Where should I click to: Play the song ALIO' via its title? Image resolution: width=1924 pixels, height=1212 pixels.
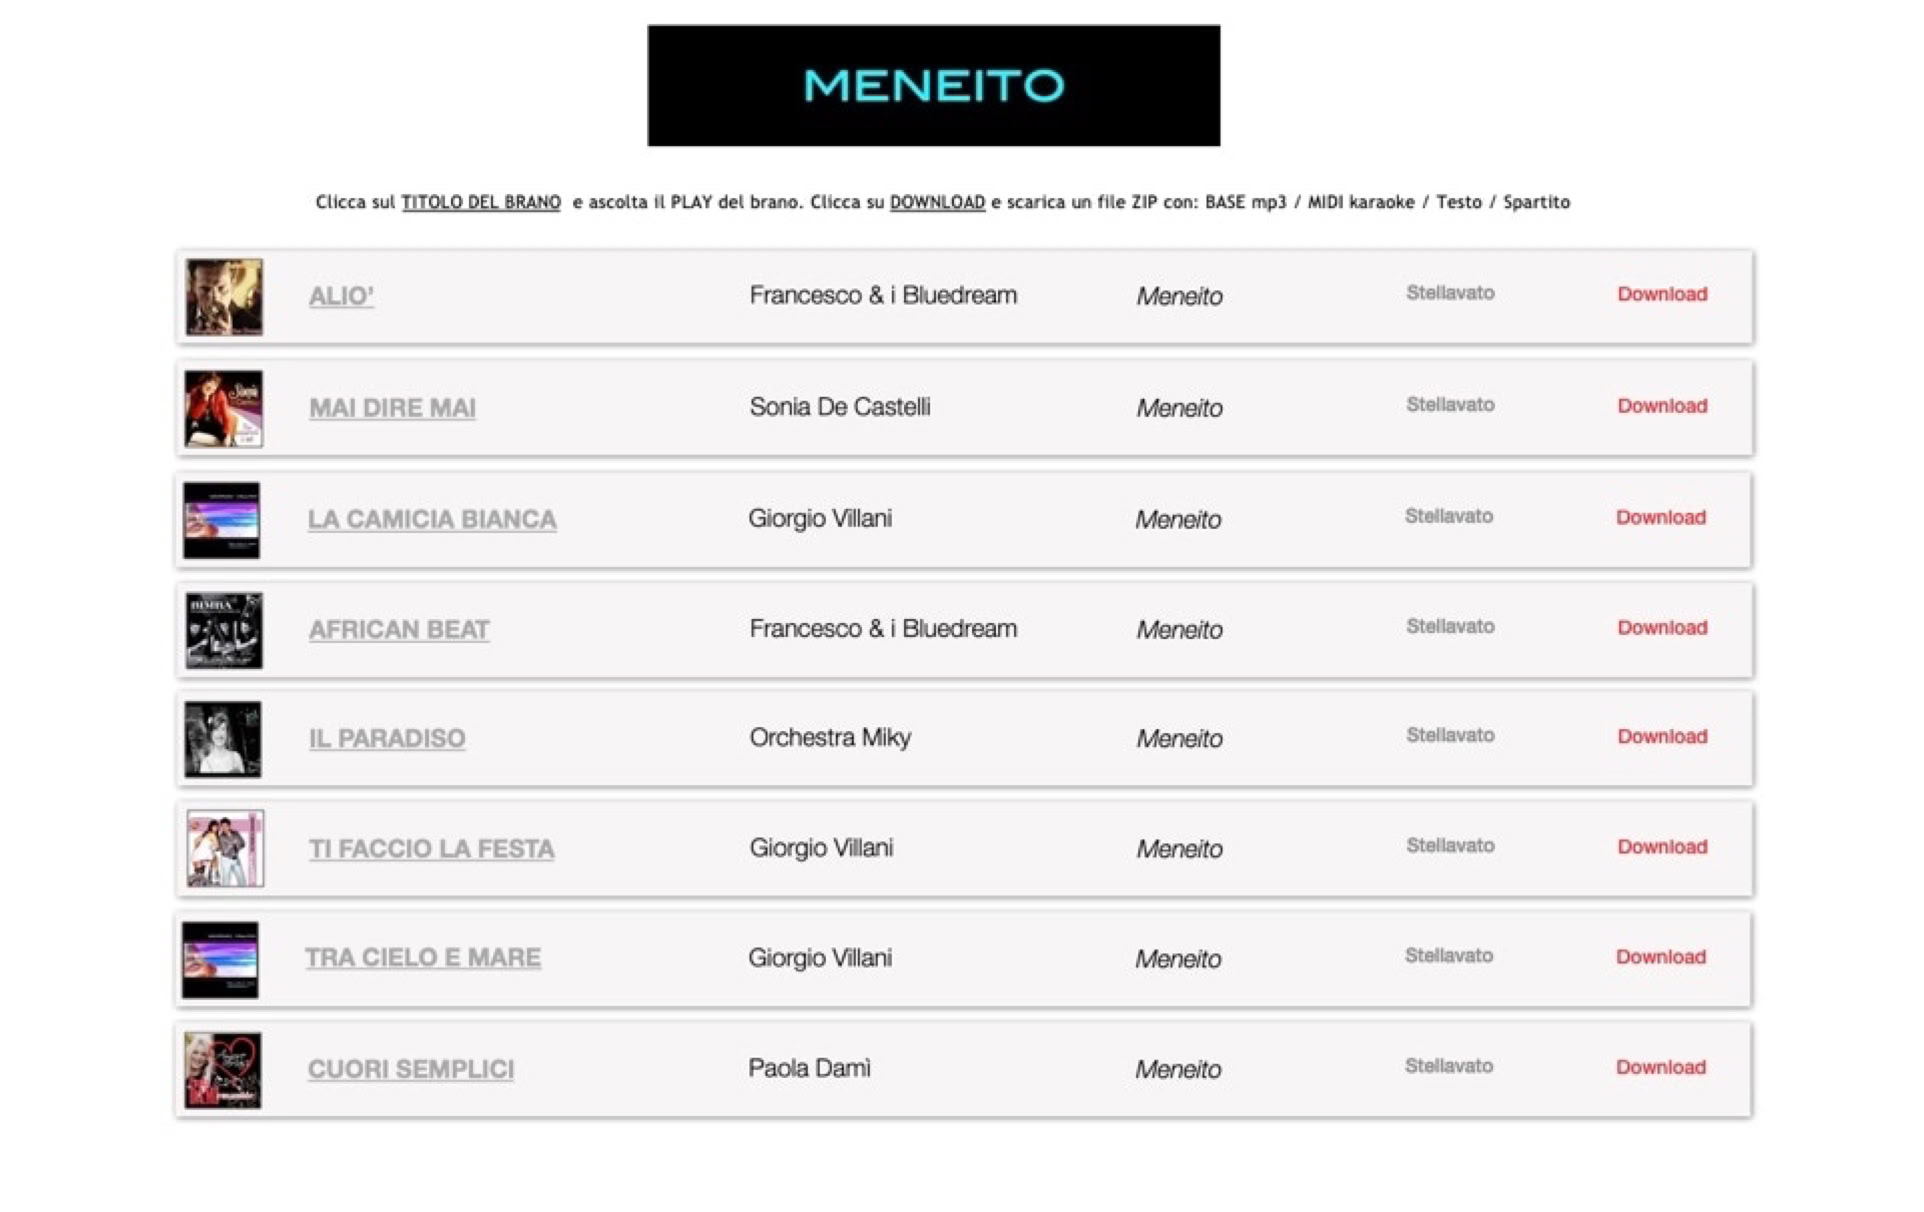click(341, 296)
